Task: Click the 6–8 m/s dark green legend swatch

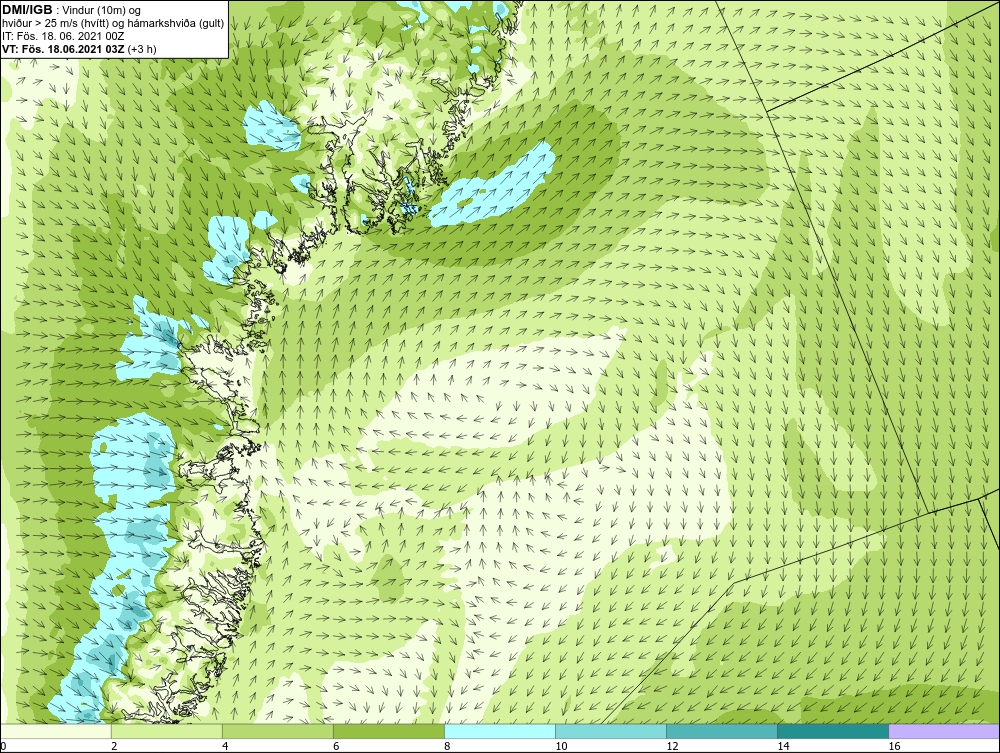Action: point(388,731)
